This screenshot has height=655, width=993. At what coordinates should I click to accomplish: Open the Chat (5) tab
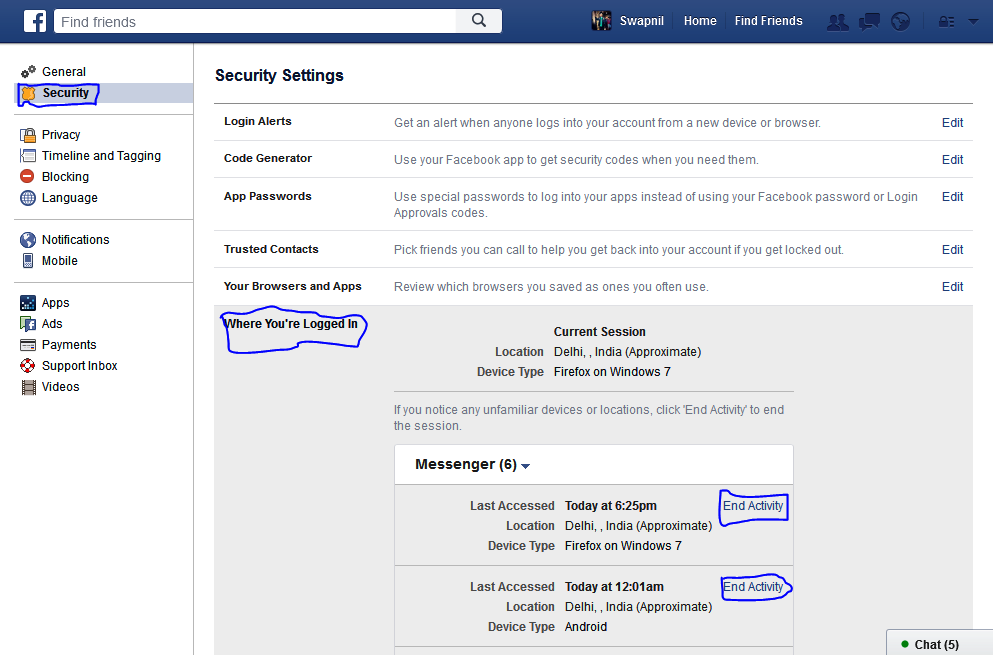click(939, 644)
